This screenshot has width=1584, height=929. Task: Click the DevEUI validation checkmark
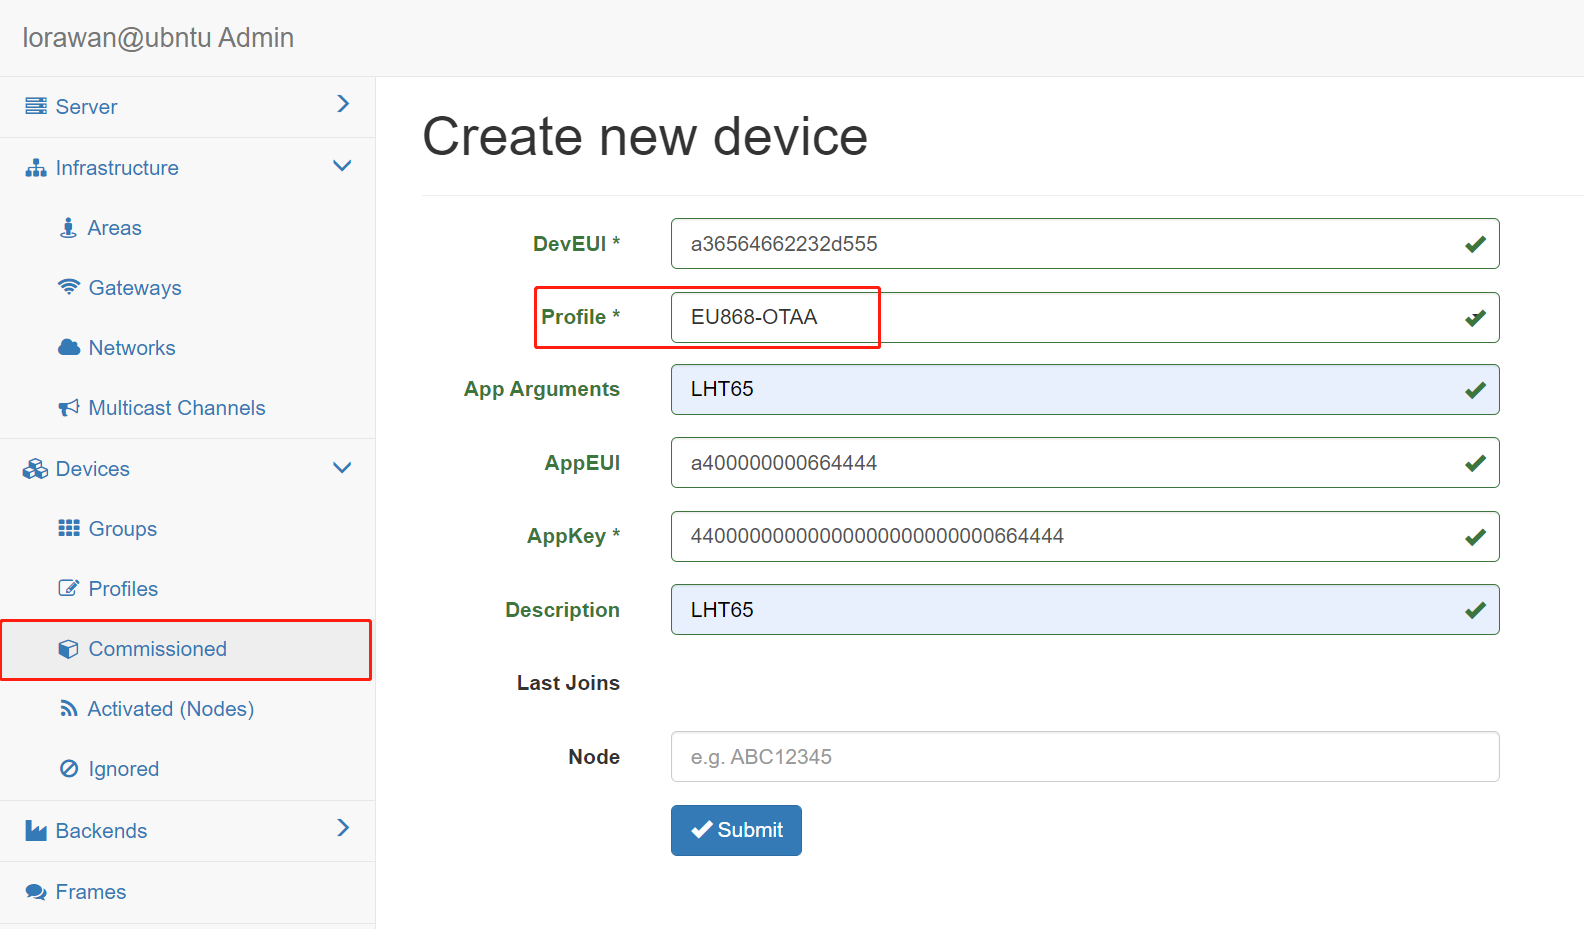pyautogui.click(x=1475, y=244)
